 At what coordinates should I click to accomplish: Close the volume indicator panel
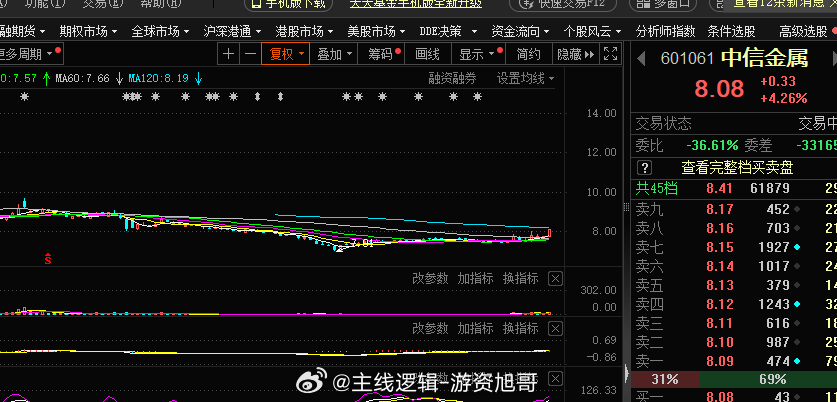click(x=556, y=278)
